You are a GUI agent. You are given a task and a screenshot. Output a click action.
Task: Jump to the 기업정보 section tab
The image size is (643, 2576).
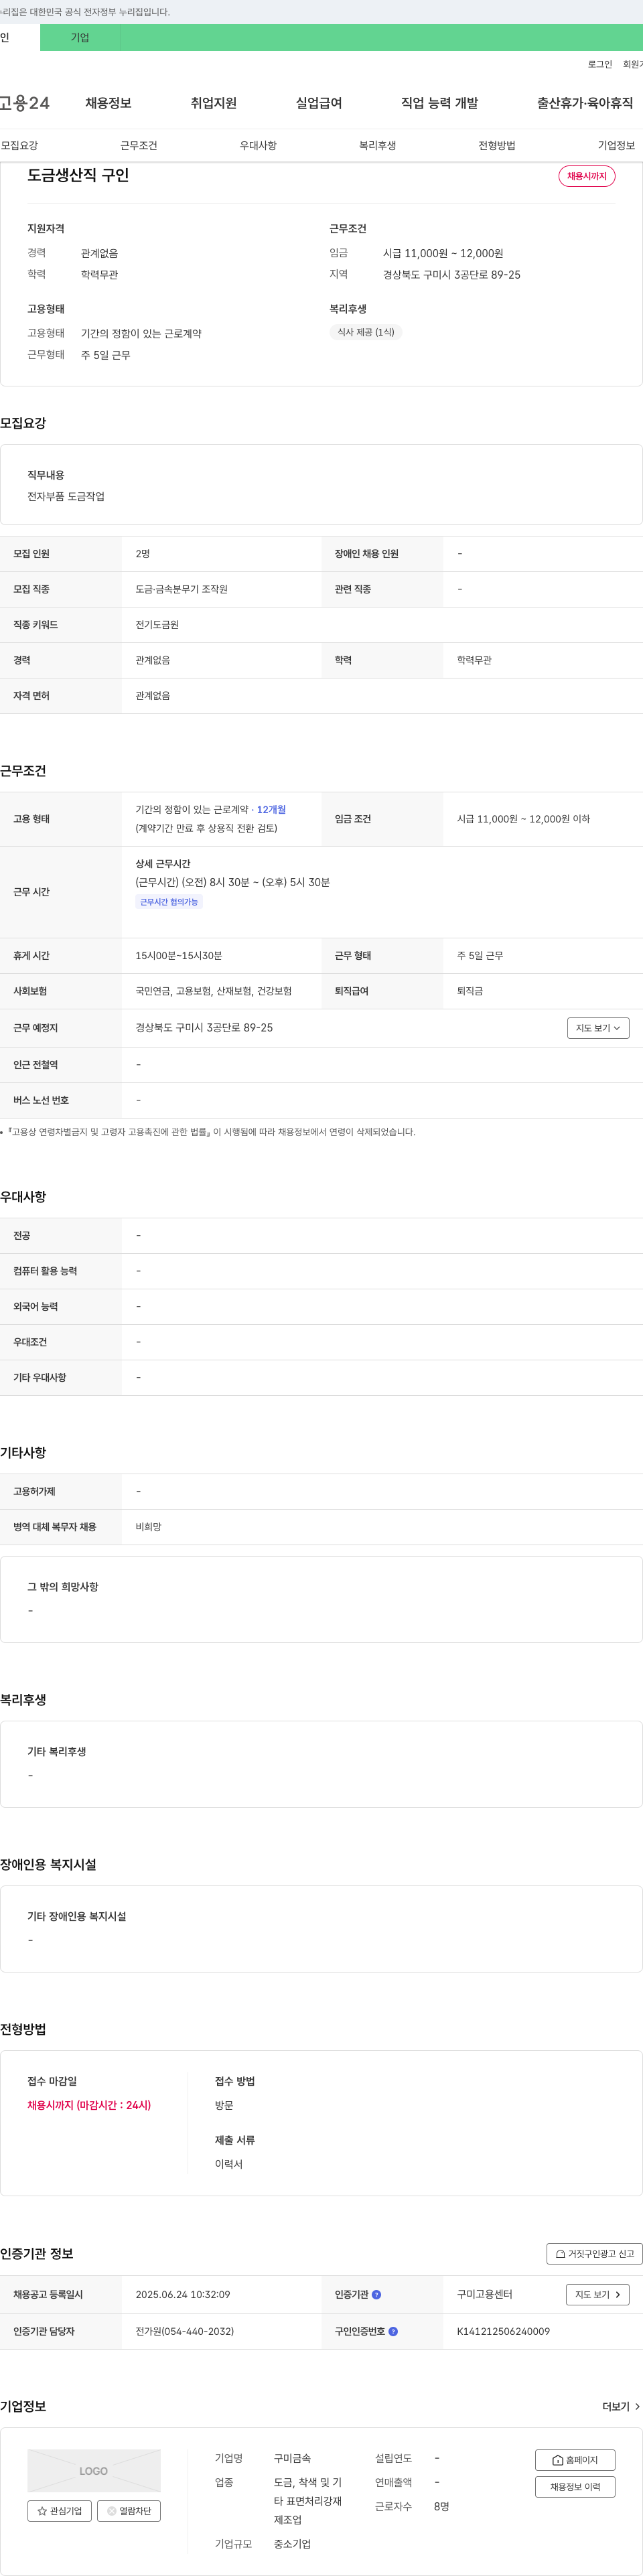[616, 145]
